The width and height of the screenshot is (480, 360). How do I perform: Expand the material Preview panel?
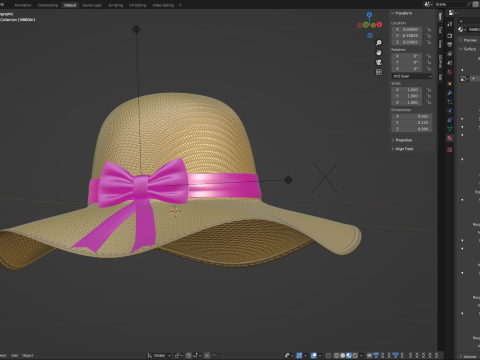[468, 40]
